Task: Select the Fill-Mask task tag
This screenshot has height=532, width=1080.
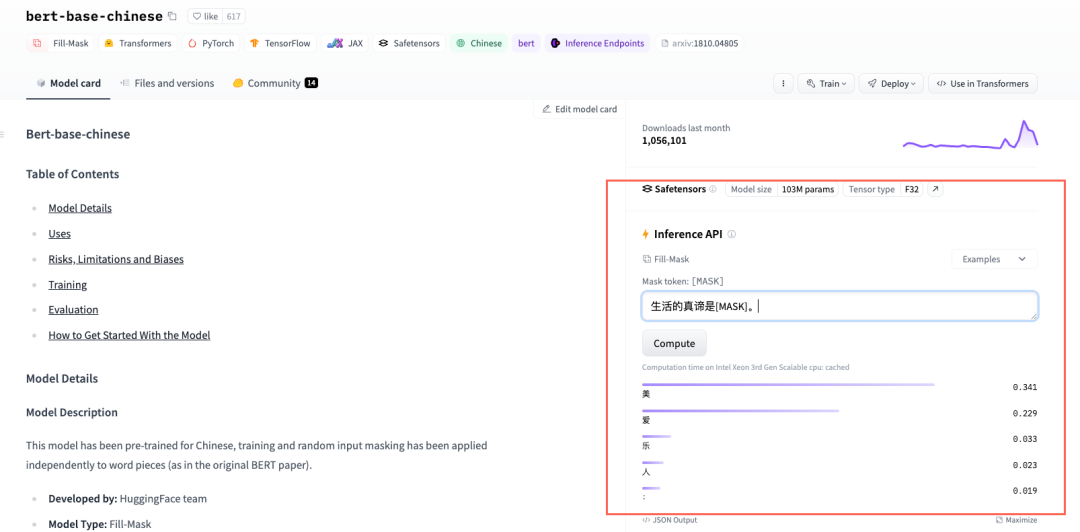Action: pyautogui.click(x=64, y=44)
